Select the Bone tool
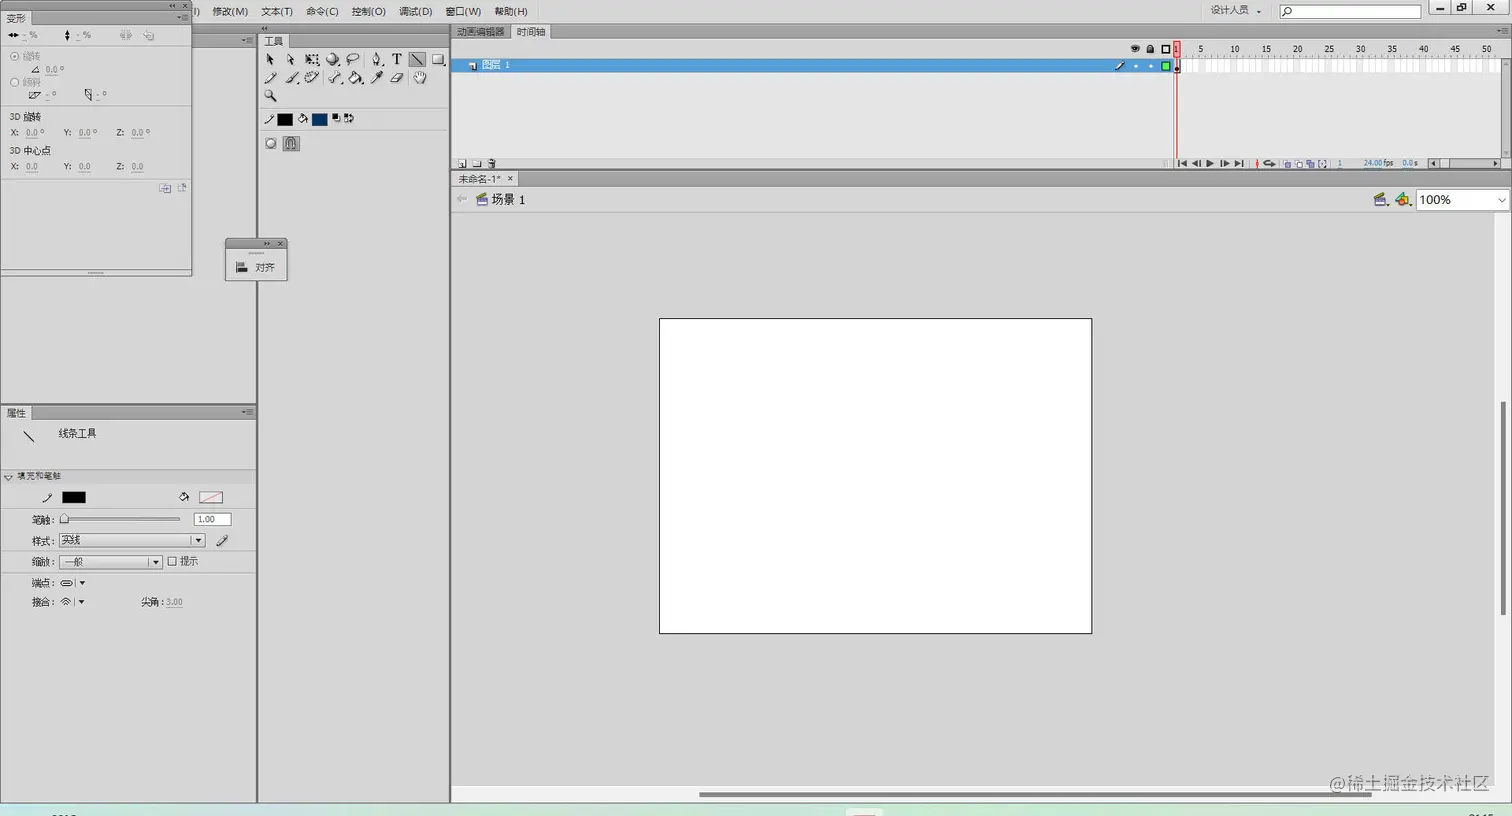 tap(335, 78)
